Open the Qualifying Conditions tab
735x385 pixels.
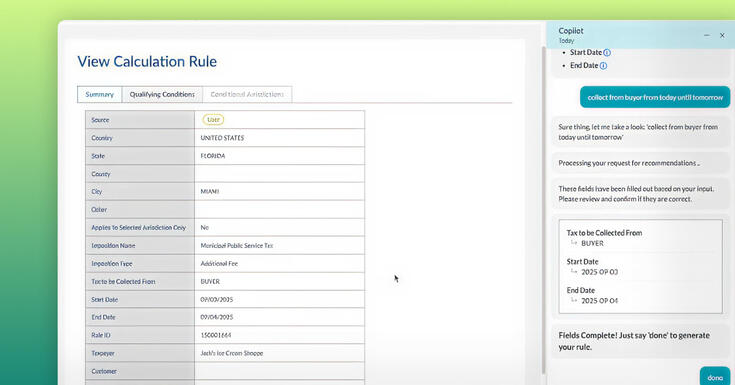point(162,94)
